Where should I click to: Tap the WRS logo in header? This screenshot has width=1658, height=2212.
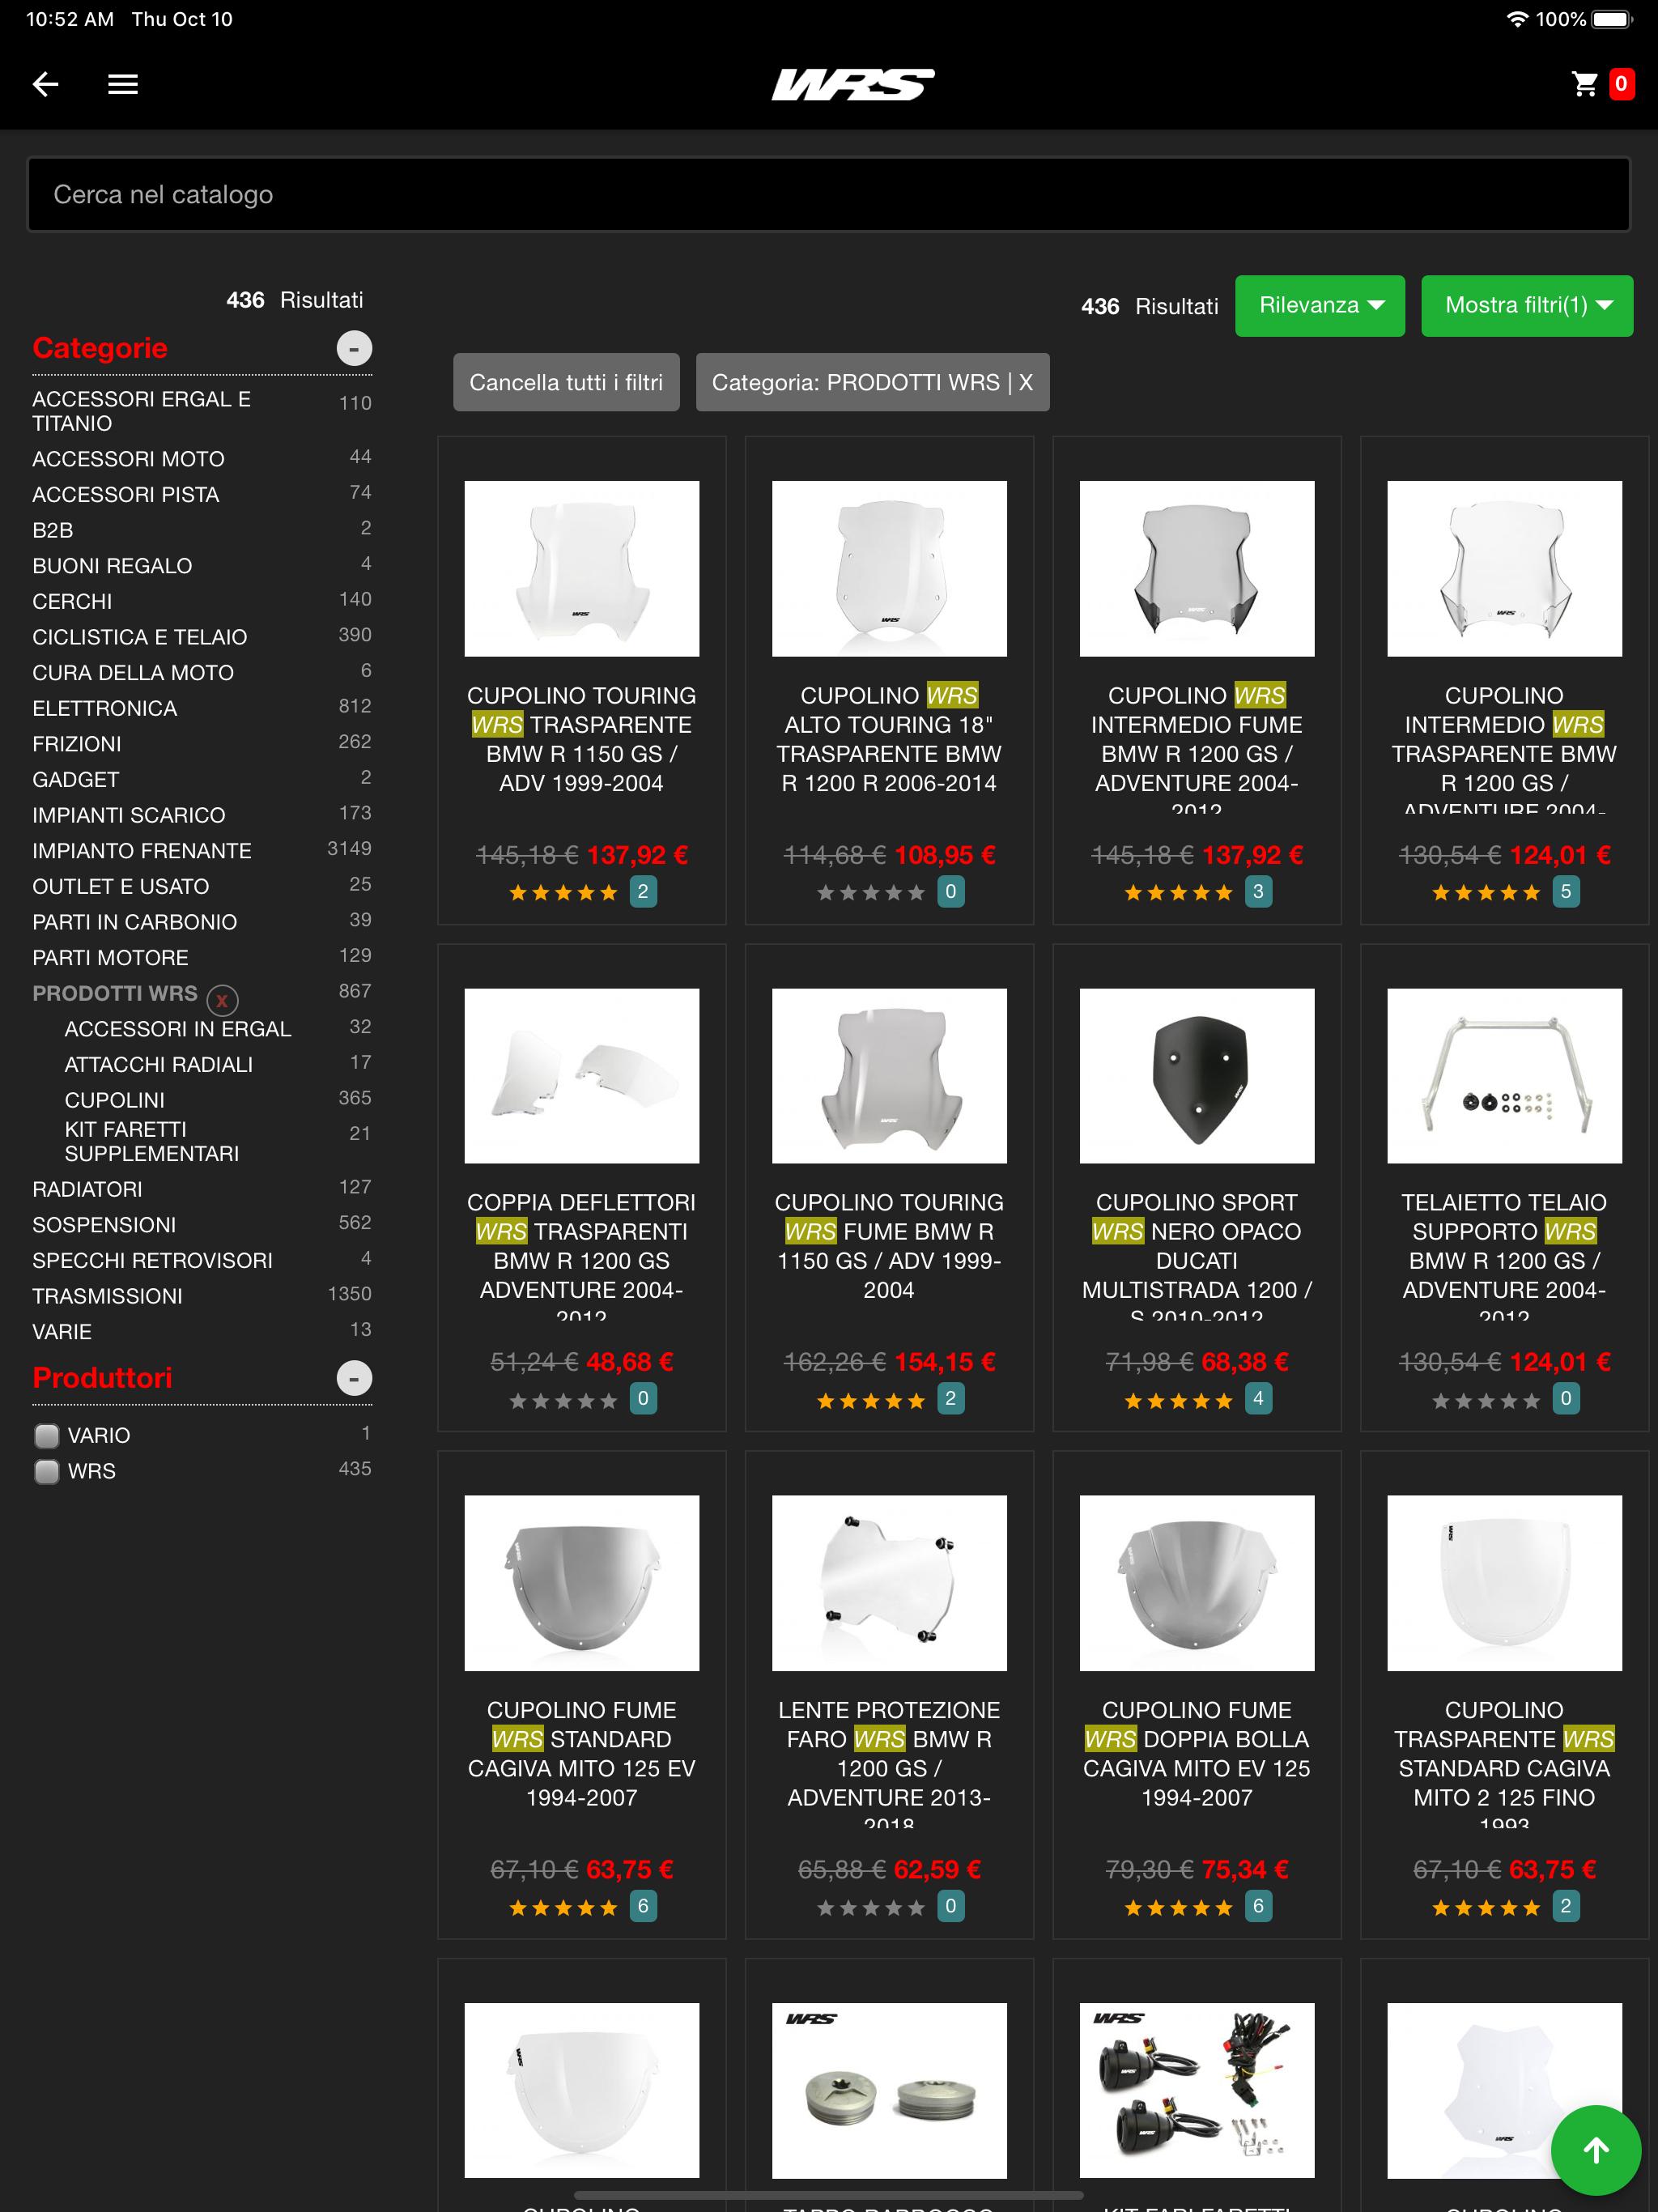coord(853,84)
